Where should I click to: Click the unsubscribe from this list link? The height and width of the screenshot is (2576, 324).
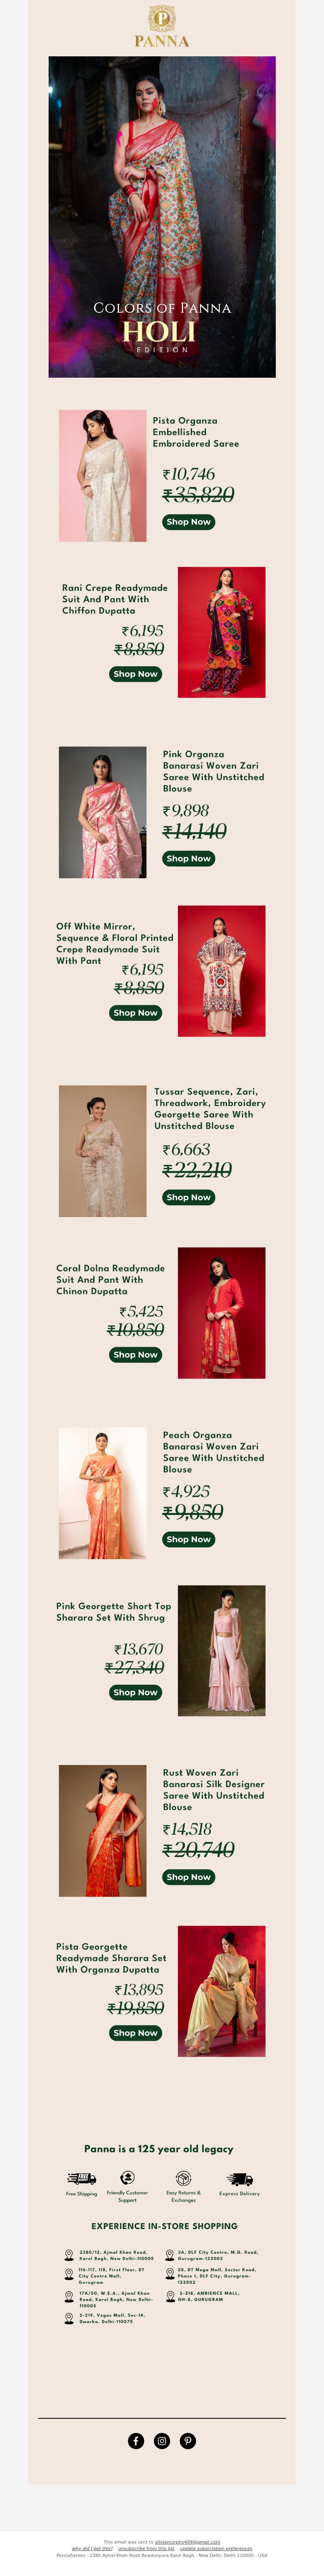coord(146,2548)
